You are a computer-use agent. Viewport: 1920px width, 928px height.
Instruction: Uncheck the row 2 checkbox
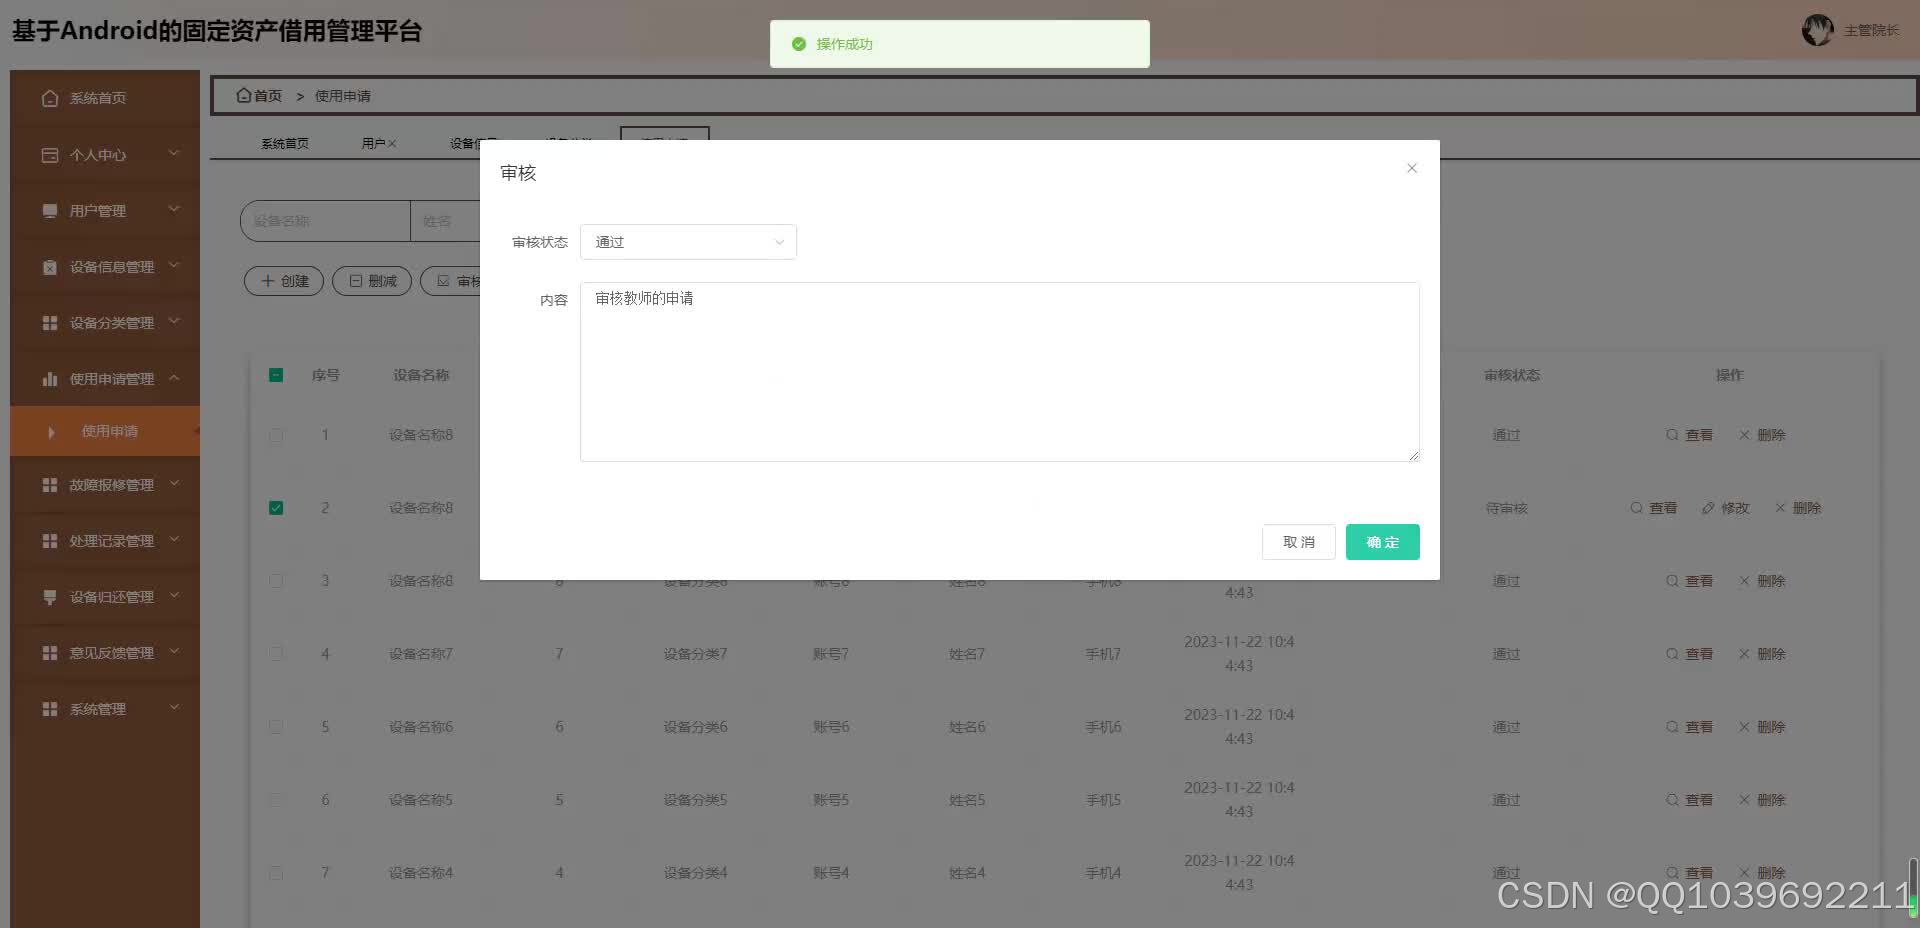click(276, 508)
